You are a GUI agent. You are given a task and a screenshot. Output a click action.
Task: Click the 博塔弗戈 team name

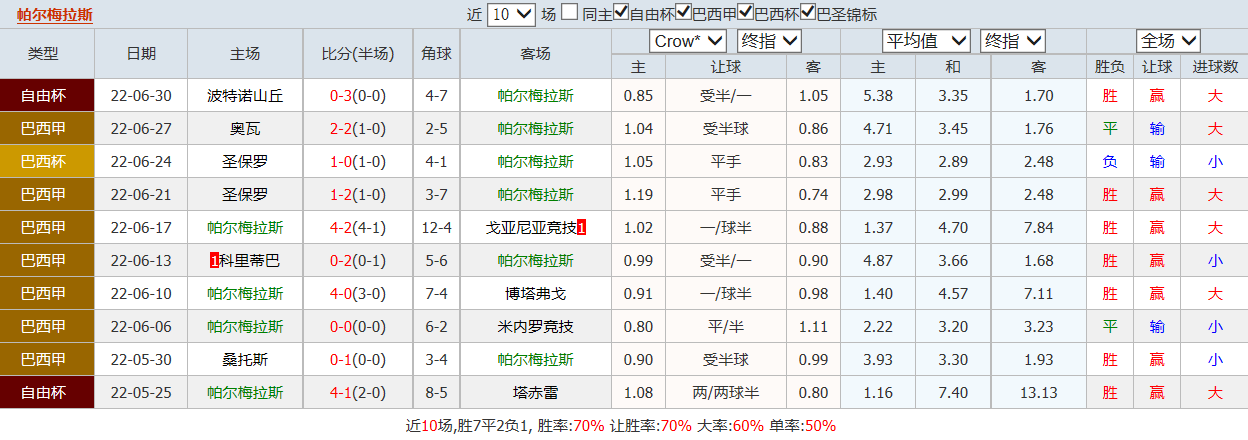coord(535,294)
